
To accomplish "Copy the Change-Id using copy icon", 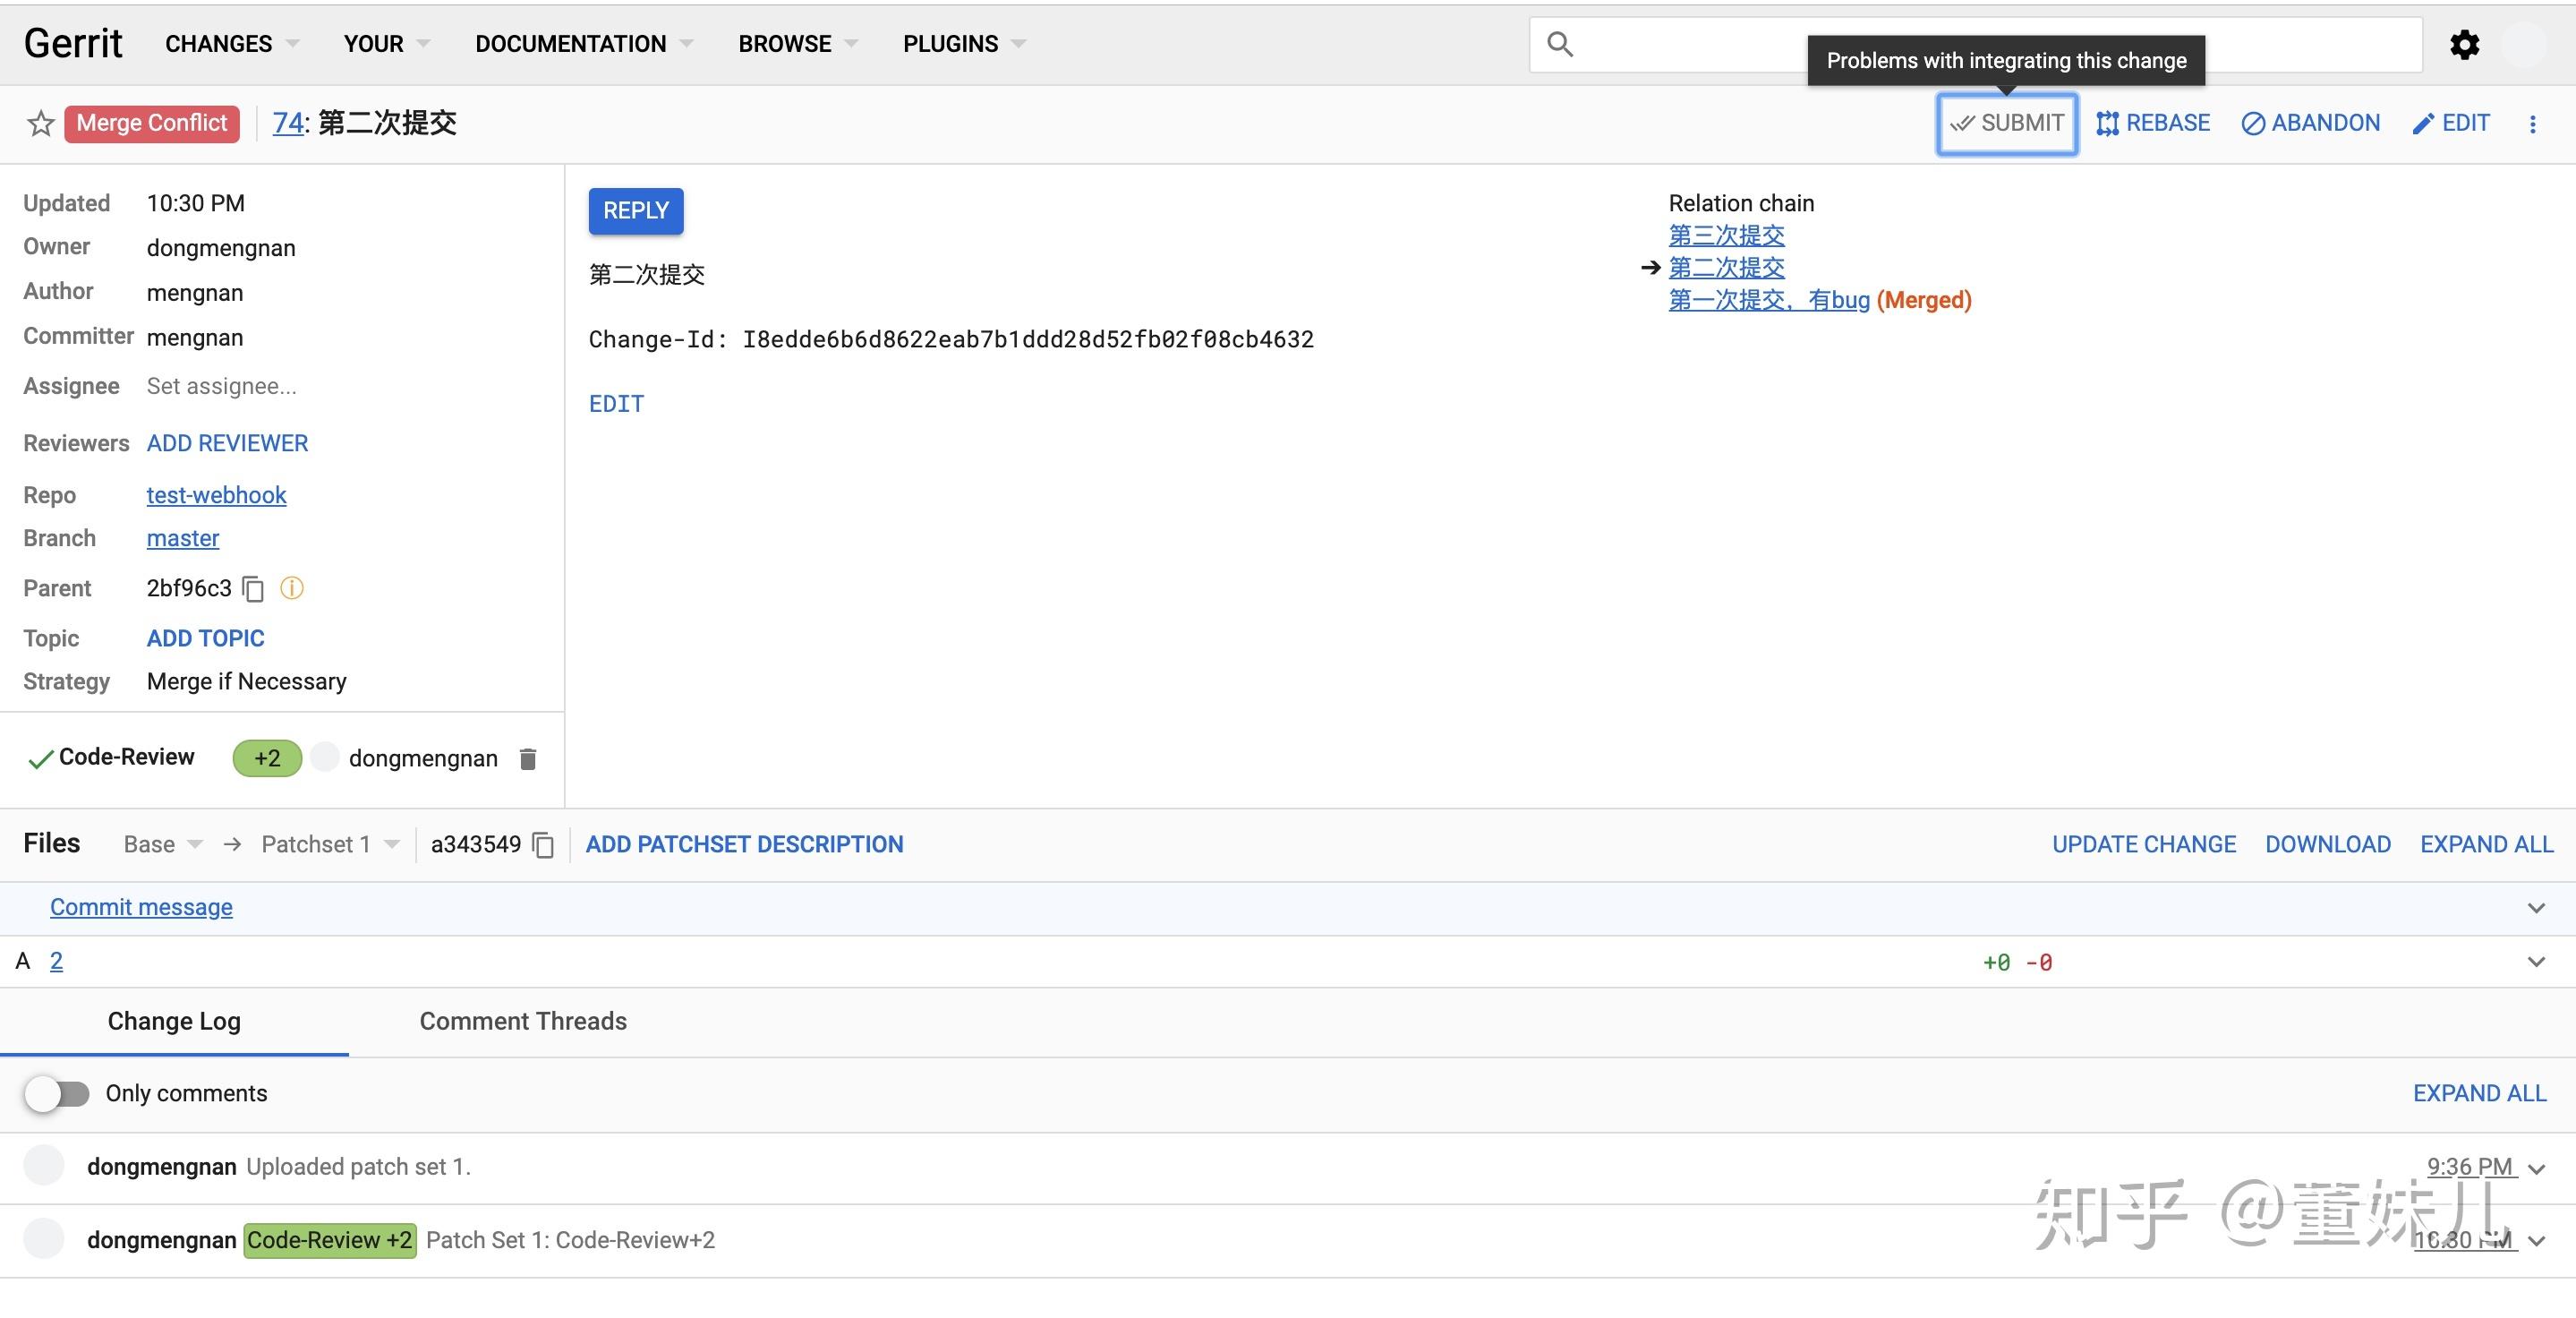I will tap(1345, 339).
